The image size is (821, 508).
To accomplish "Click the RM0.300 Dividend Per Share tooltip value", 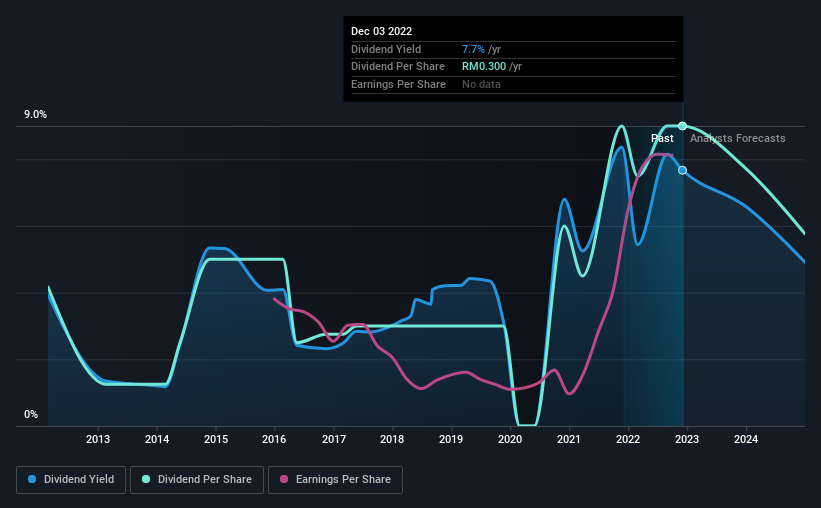I will [484, 67].
